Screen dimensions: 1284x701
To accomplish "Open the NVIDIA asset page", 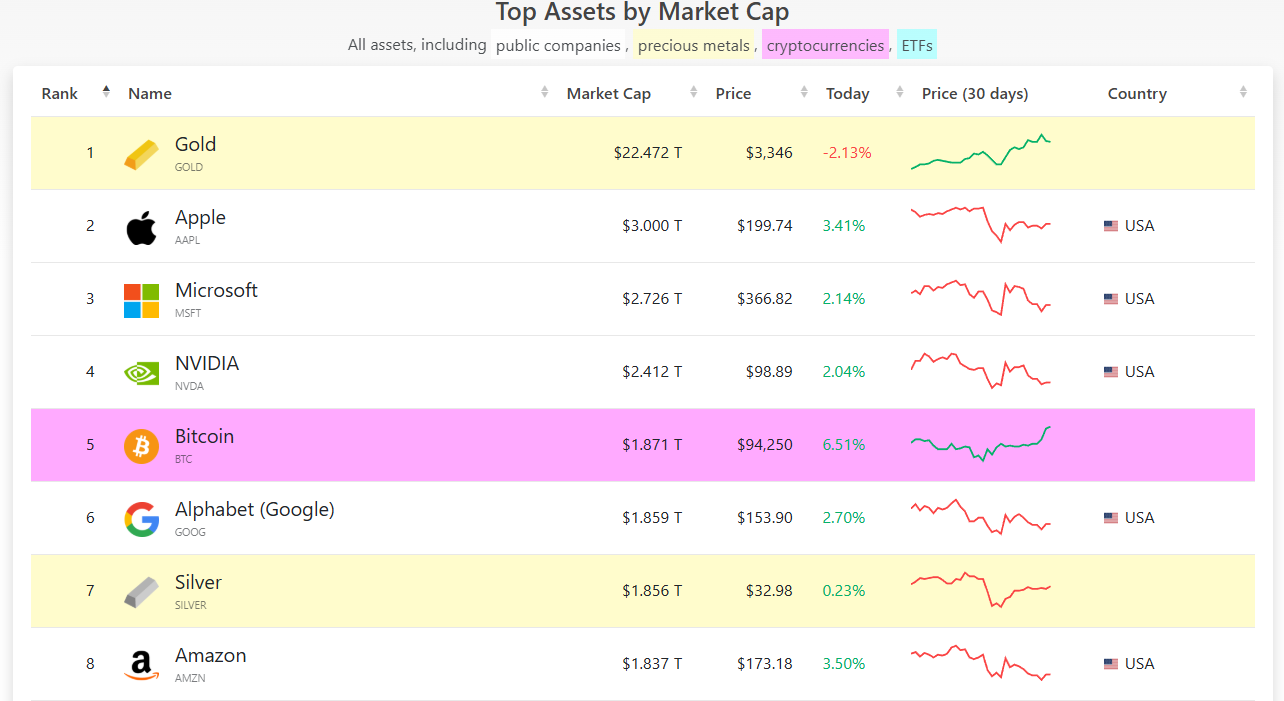I will [207, 364].
